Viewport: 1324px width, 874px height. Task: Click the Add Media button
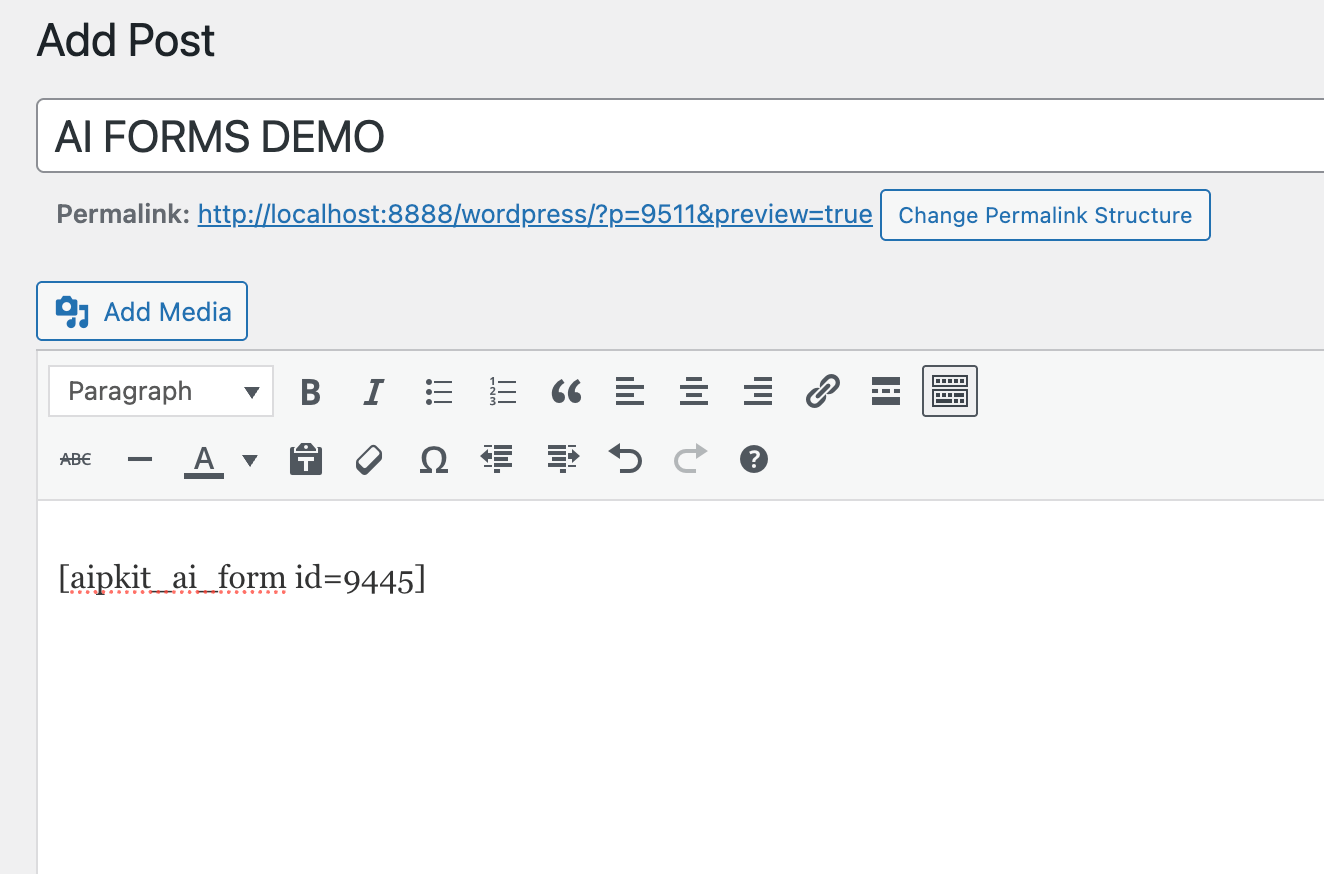(x=142, y=312)
